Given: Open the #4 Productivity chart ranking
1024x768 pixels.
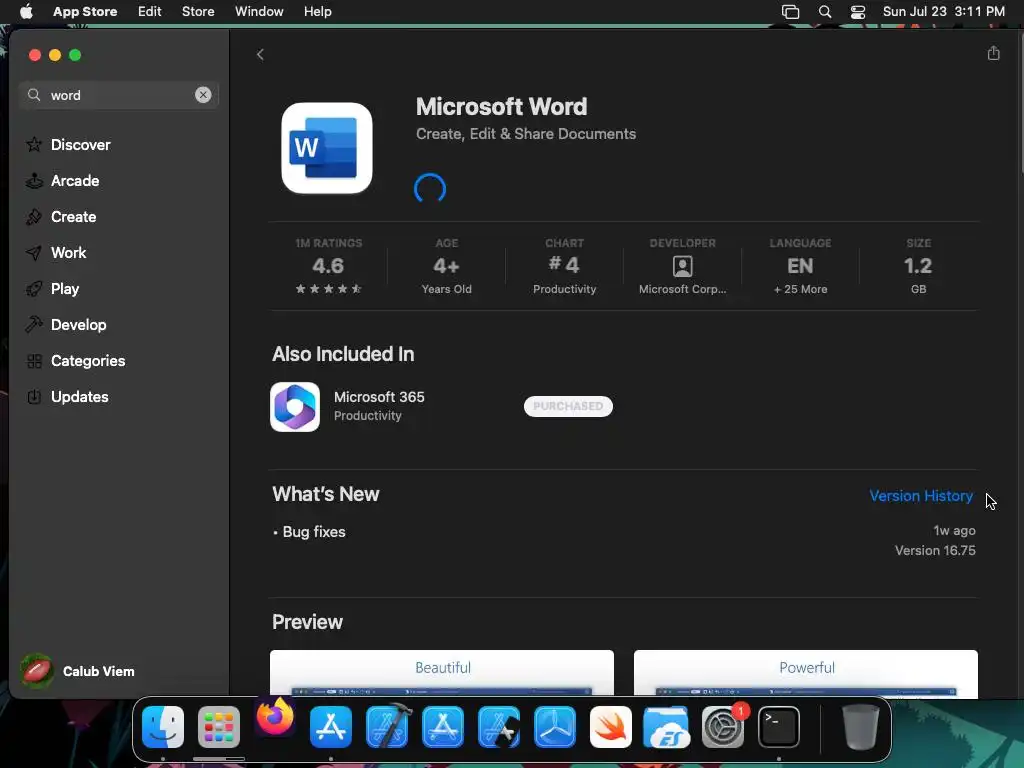Looking at the screenshot, I should click(564, 268).
